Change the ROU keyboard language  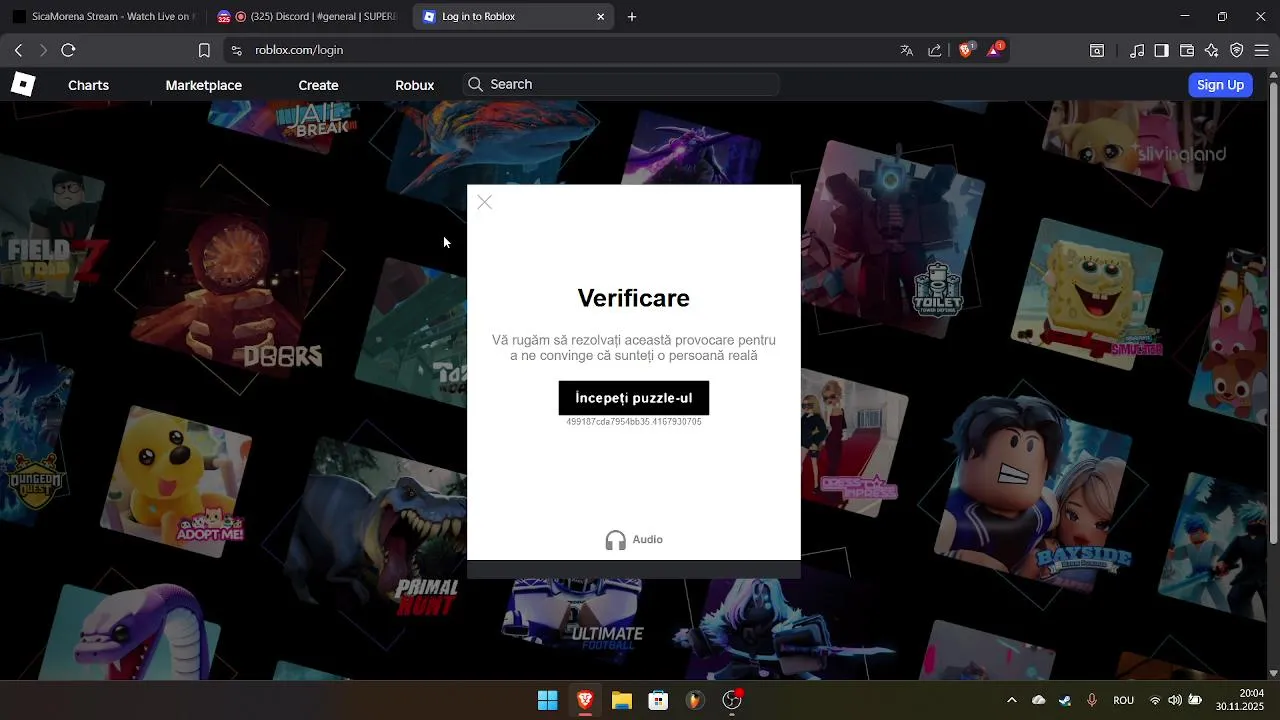point(1123,700)
